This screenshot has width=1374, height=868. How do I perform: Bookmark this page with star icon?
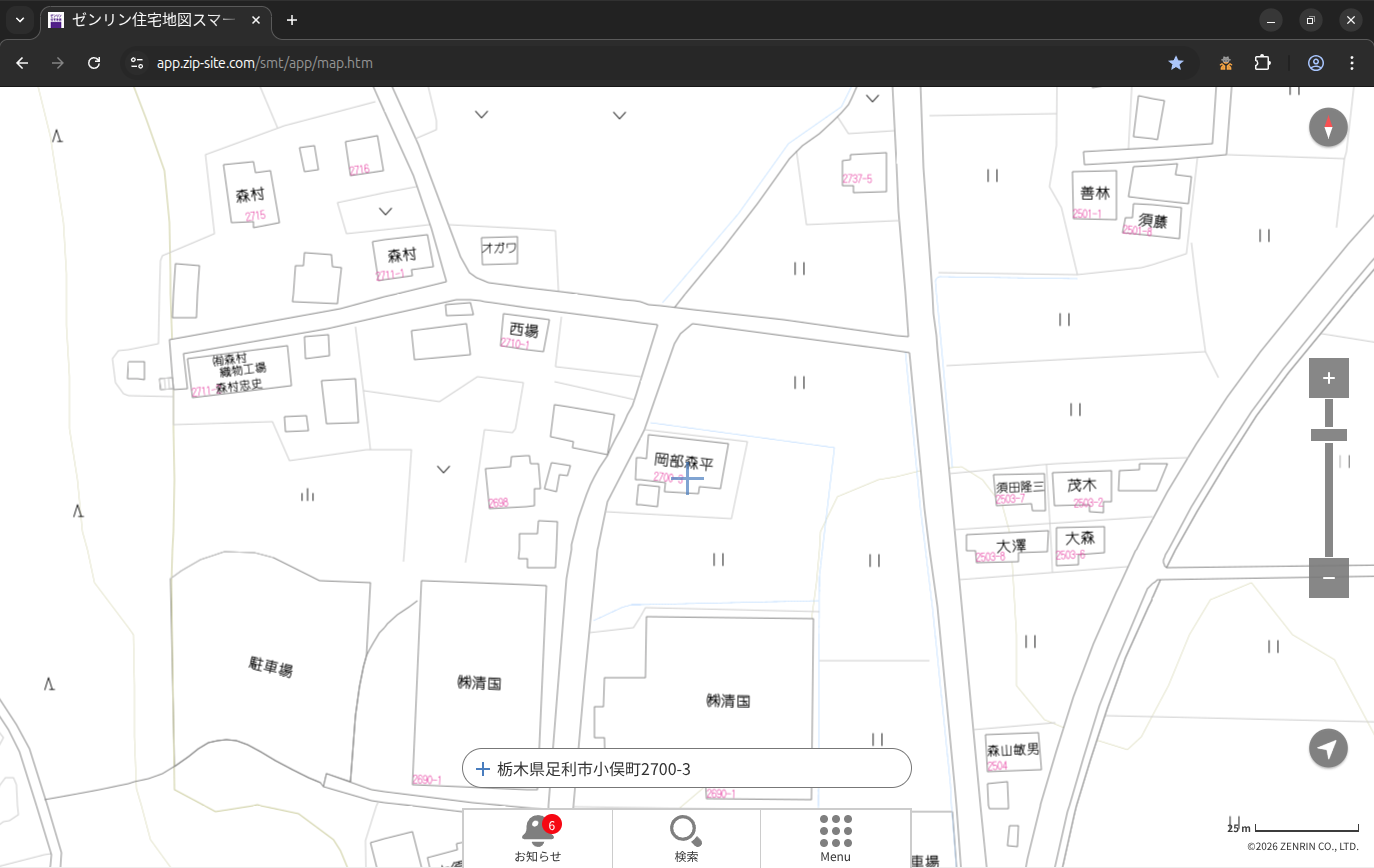[1176, 63]
